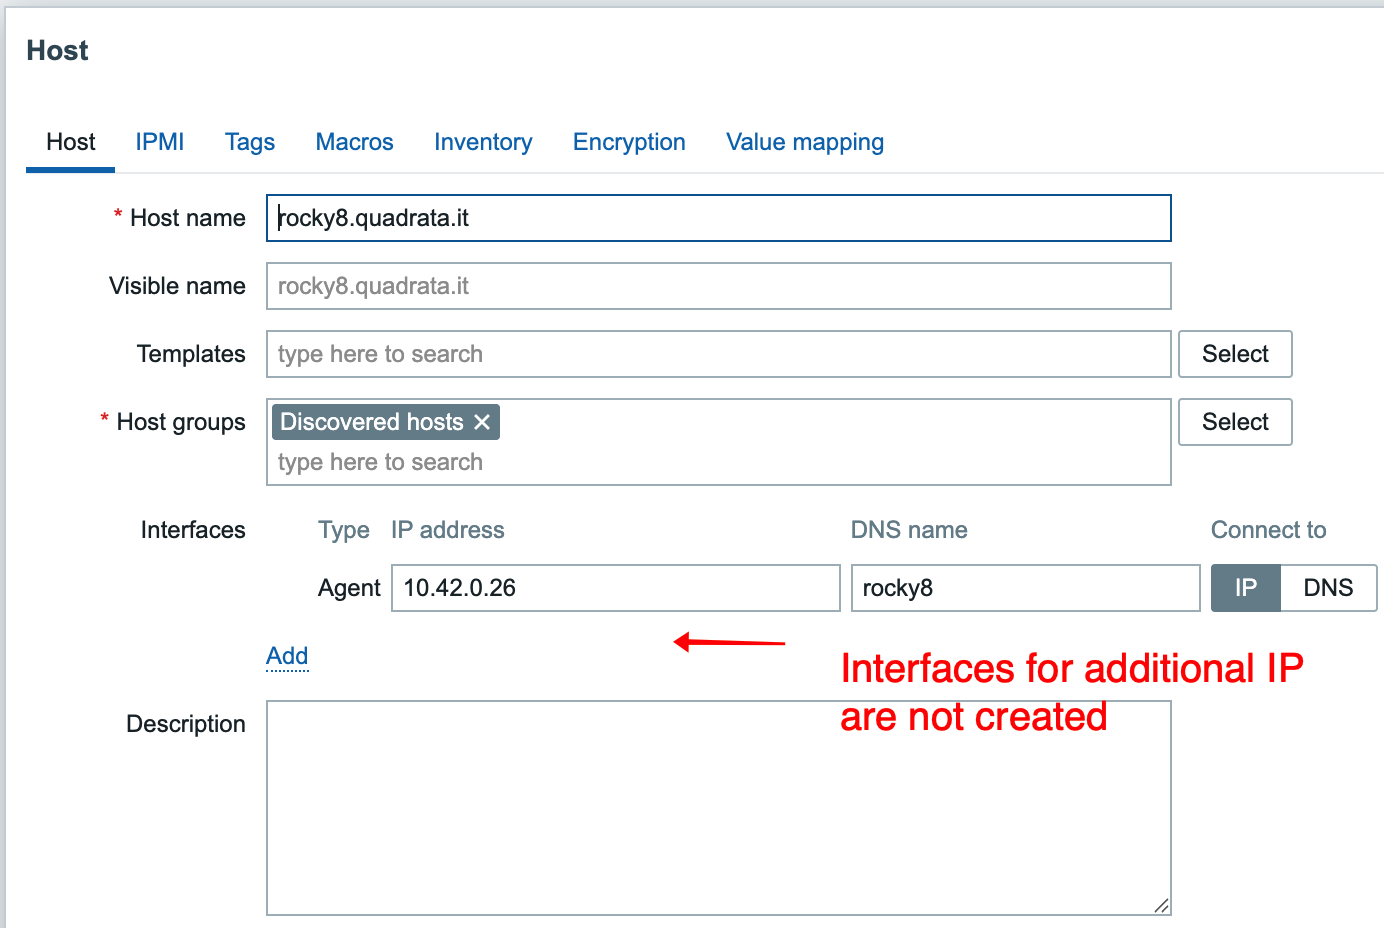Screen dimensions: 1384x928
Task: Switch to the IPMI tab
Action: pos(160,142)
